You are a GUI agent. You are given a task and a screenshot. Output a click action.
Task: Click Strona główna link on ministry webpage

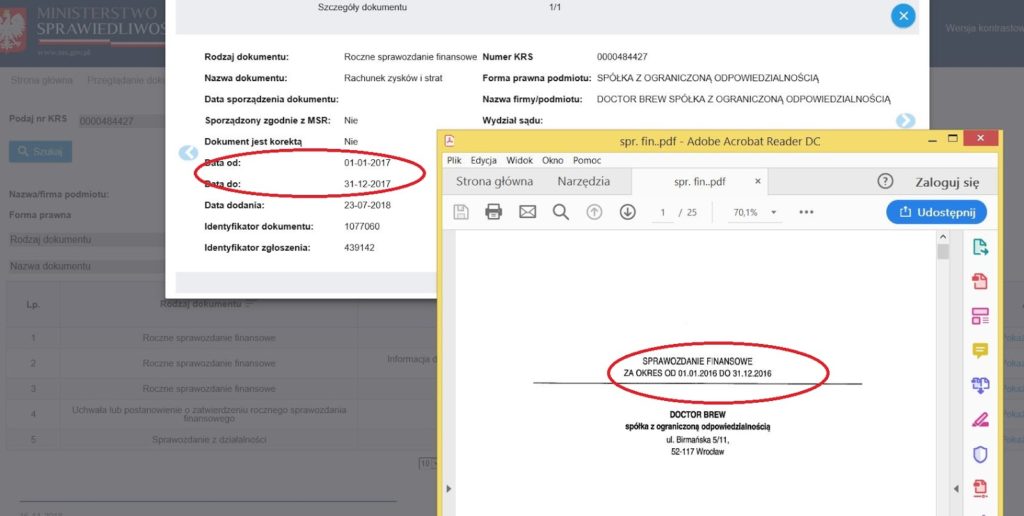click(40, 80)
